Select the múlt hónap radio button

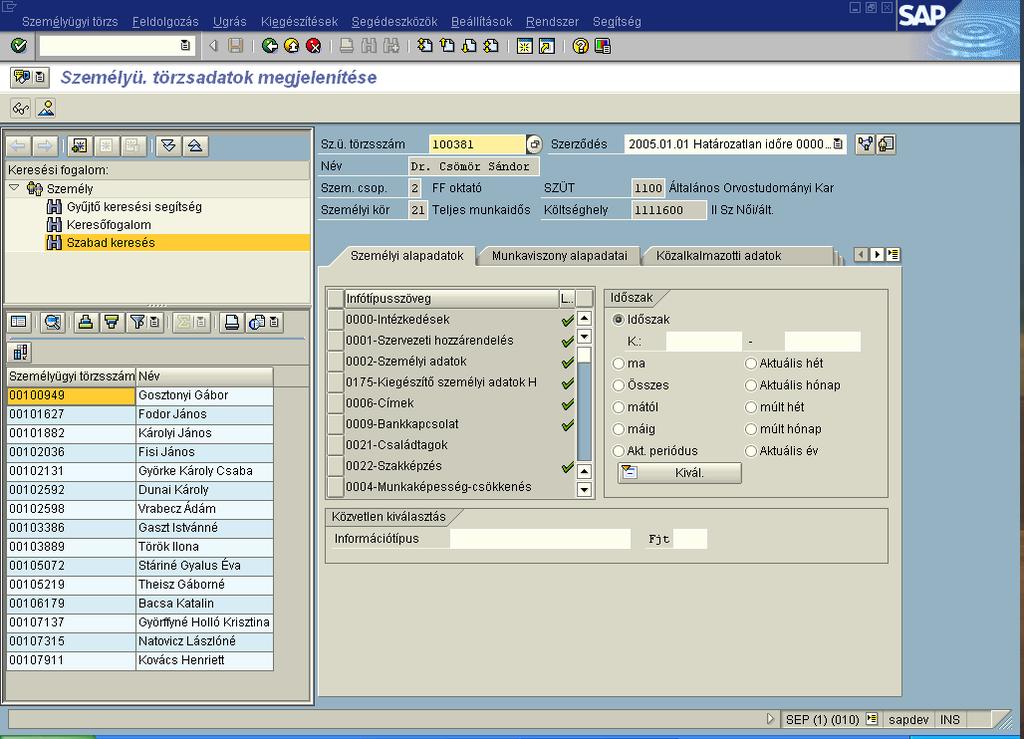(751, 429)
